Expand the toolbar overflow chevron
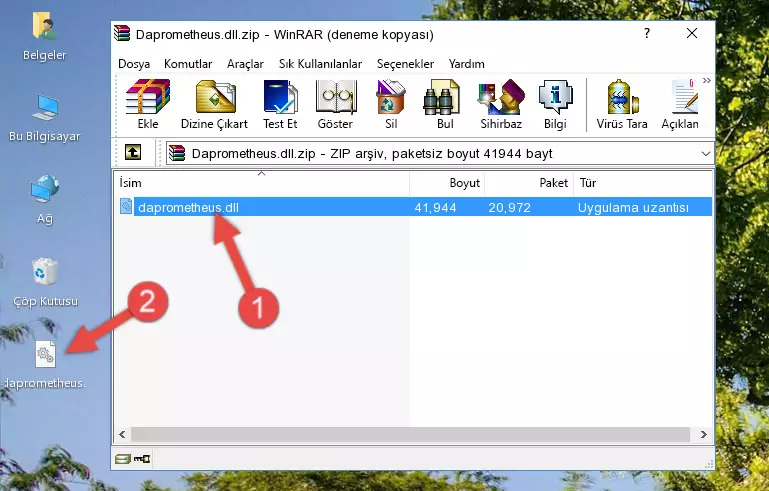 [x=707, y=80]
